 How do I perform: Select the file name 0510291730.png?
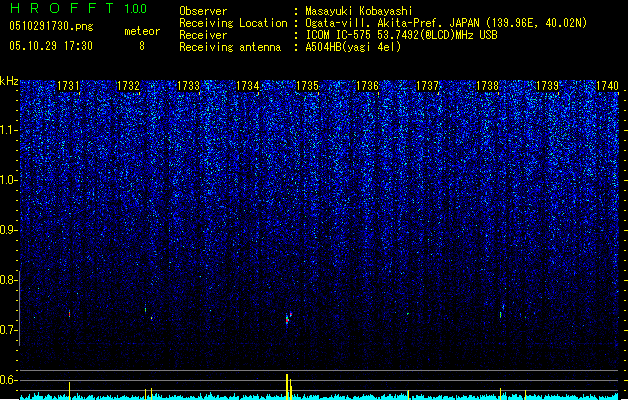51,26
